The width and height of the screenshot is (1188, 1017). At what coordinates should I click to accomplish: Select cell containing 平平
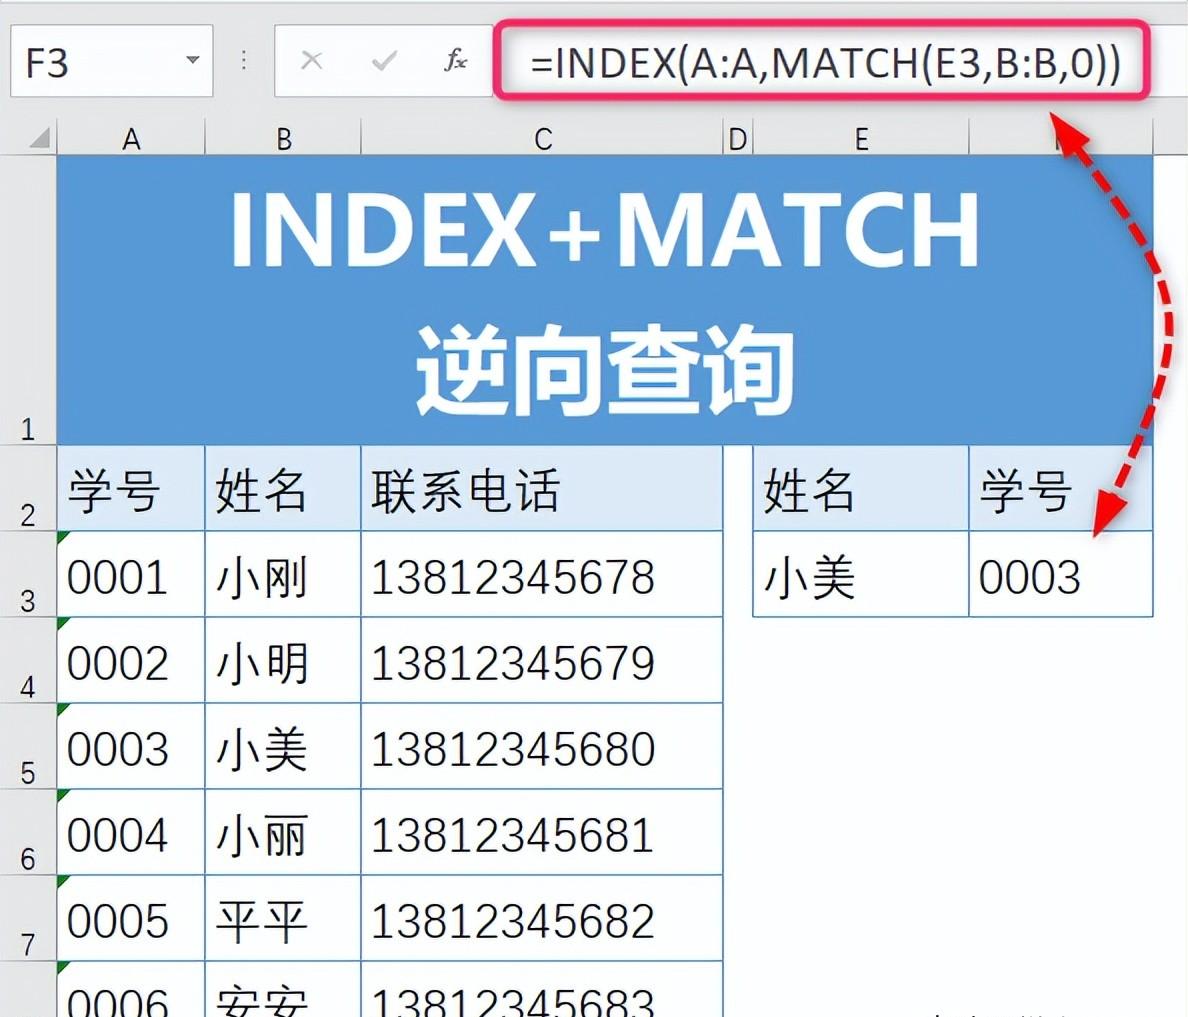point(283,918)
